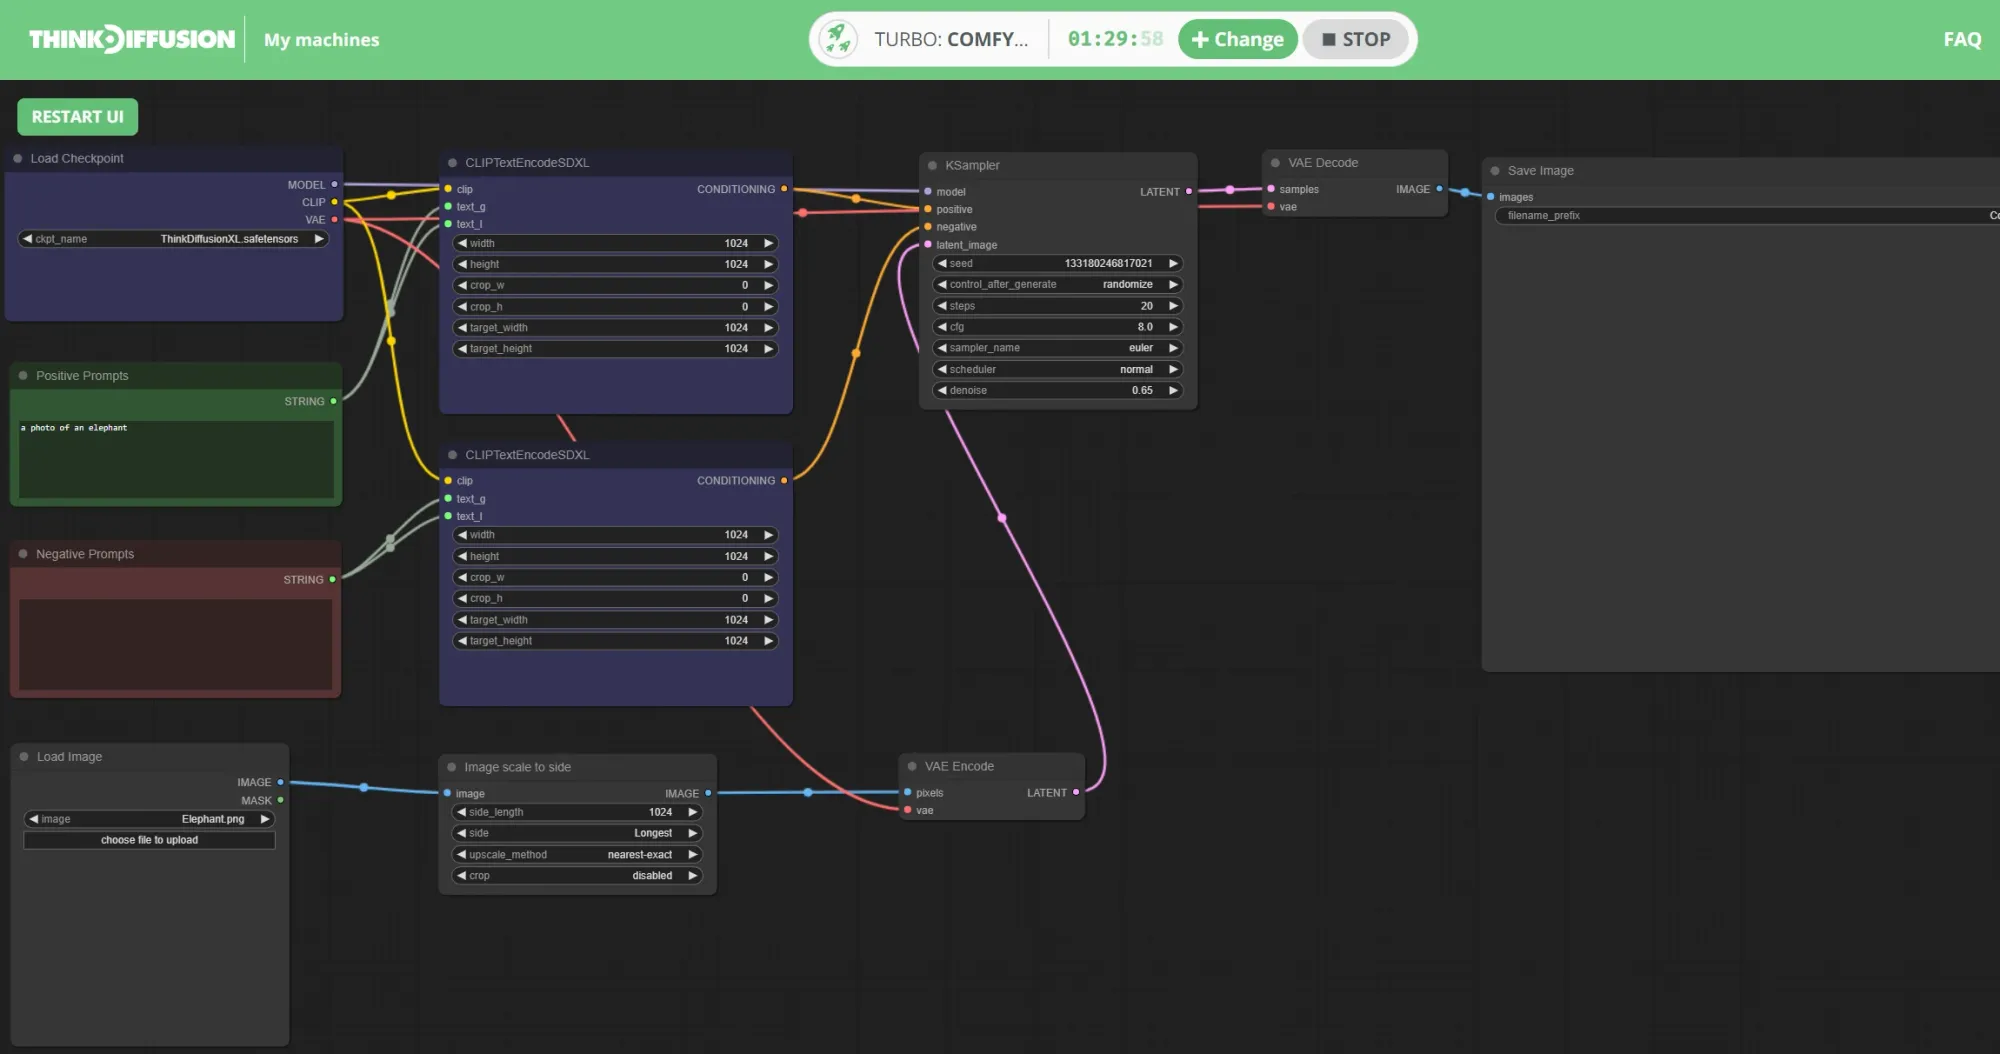Toggle collapse on the VAE Encode node
Screen dimensions: 2000x1054
(913, 765)
